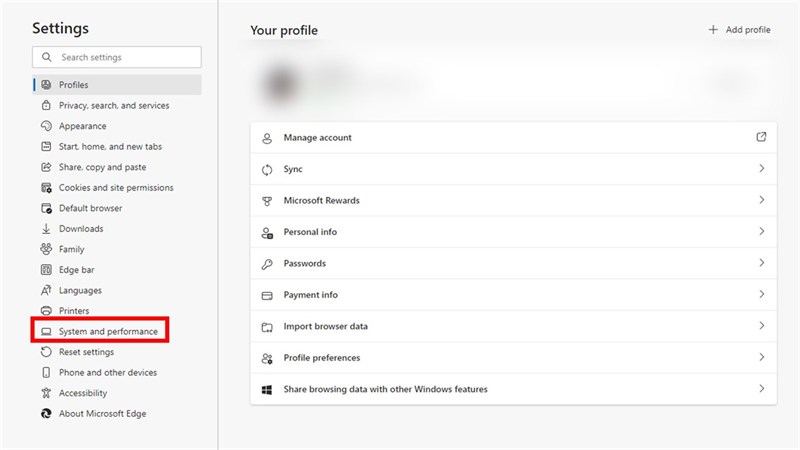Click the Your profile heading
This screenshot has height=450, width=800.
click(x=284, y=31)
